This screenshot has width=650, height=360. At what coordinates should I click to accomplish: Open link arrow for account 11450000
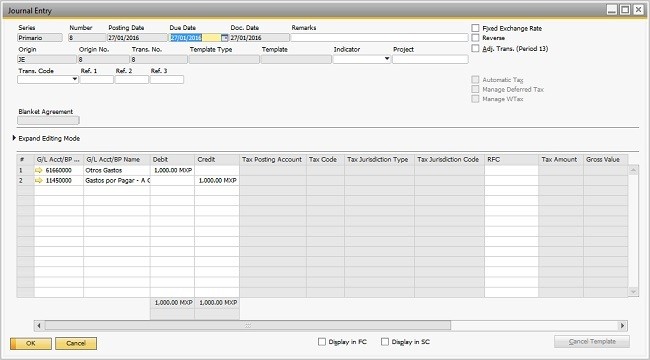click(39, 180)
